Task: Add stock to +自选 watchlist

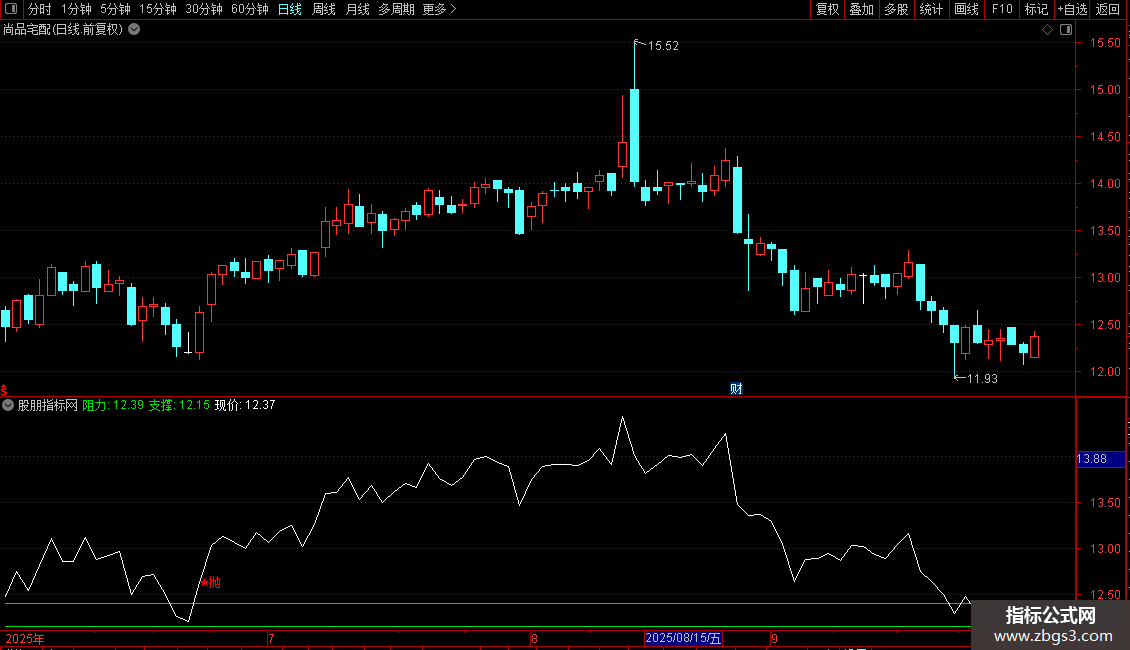Action: pos(1072,9)
